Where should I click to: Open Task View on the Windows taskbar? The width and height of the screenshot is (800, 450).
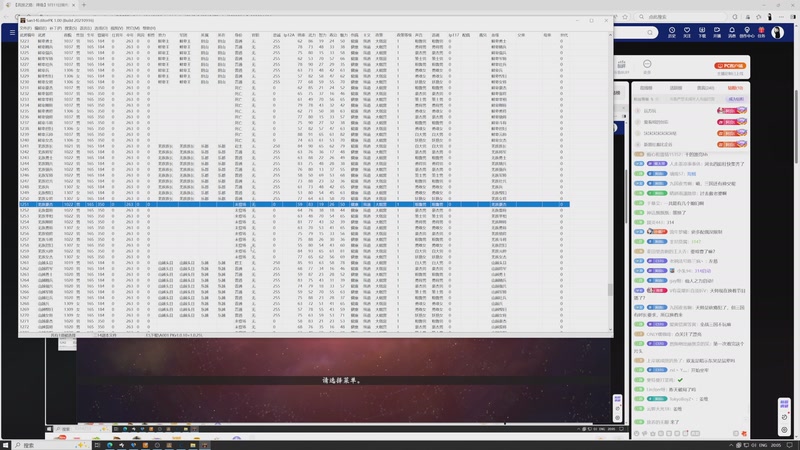point(97,445)
